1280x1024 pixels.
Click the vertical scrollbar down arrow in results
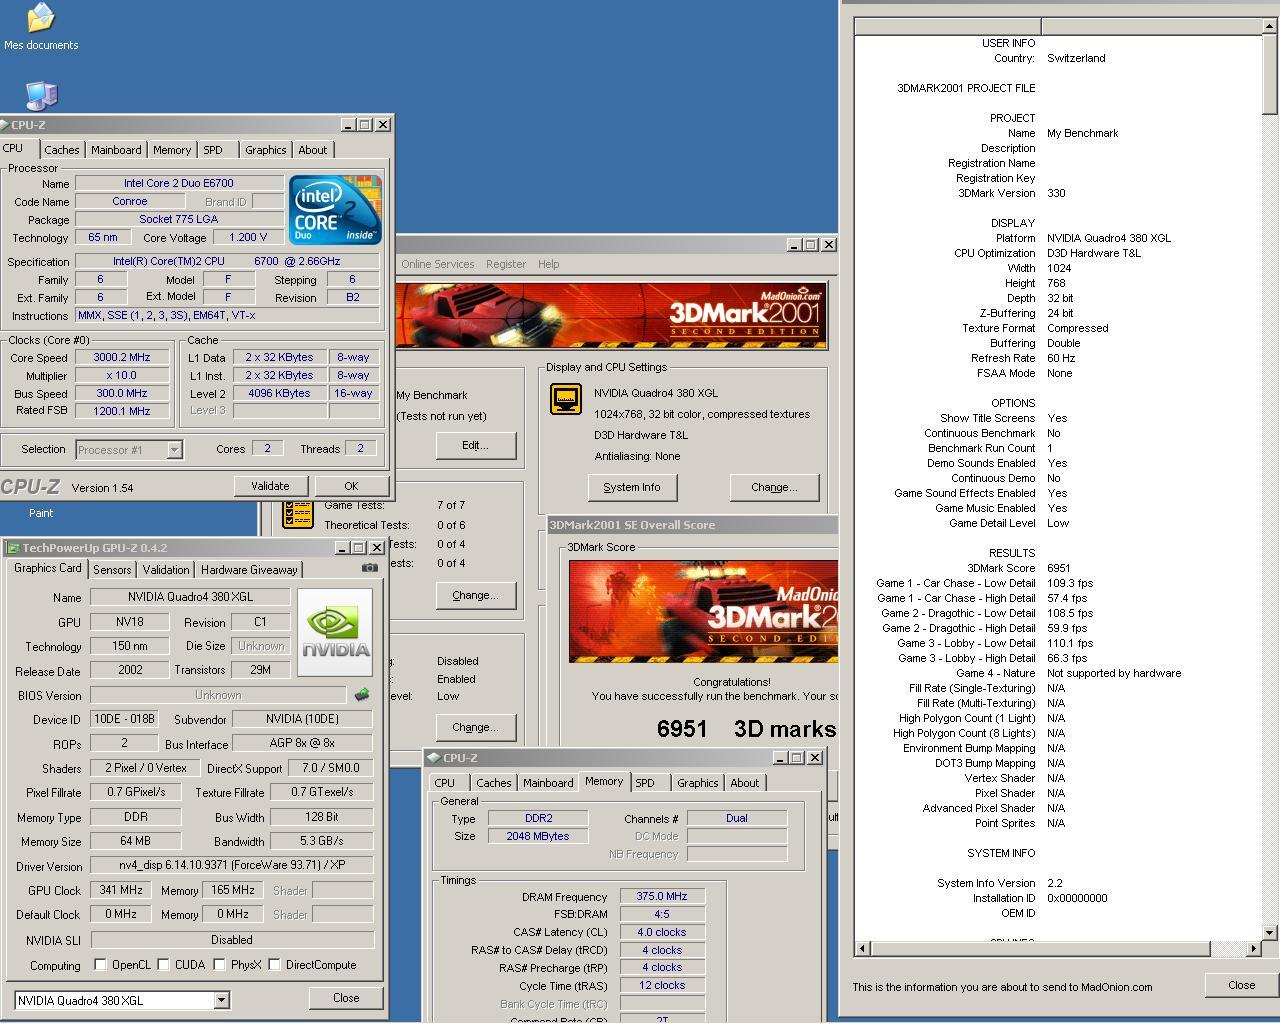pos(1270,932)
